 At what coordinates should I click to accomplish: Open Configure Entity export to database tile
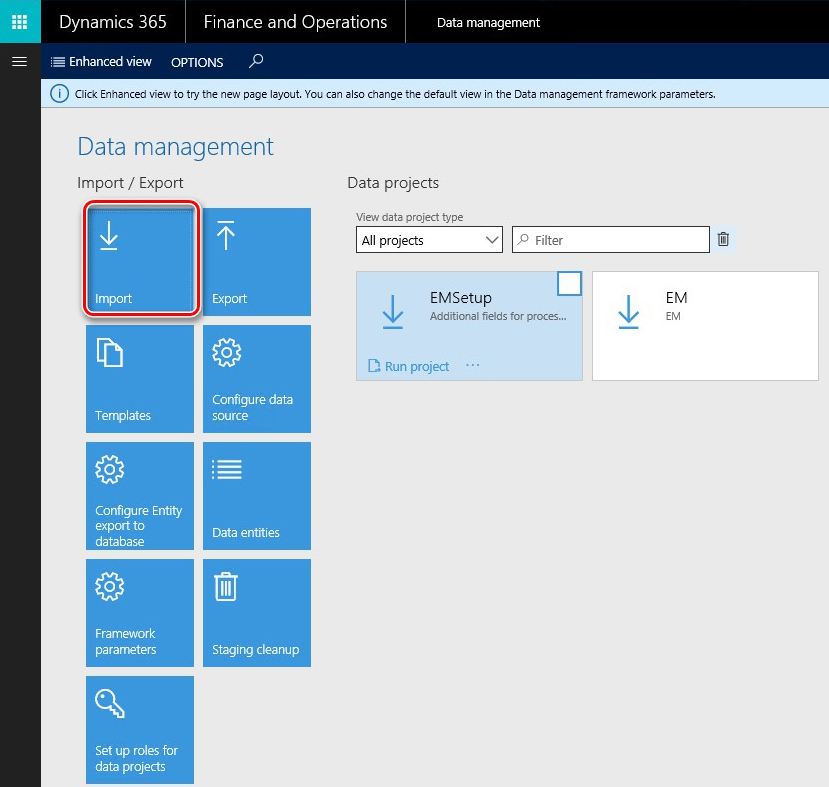coord(140,496)
